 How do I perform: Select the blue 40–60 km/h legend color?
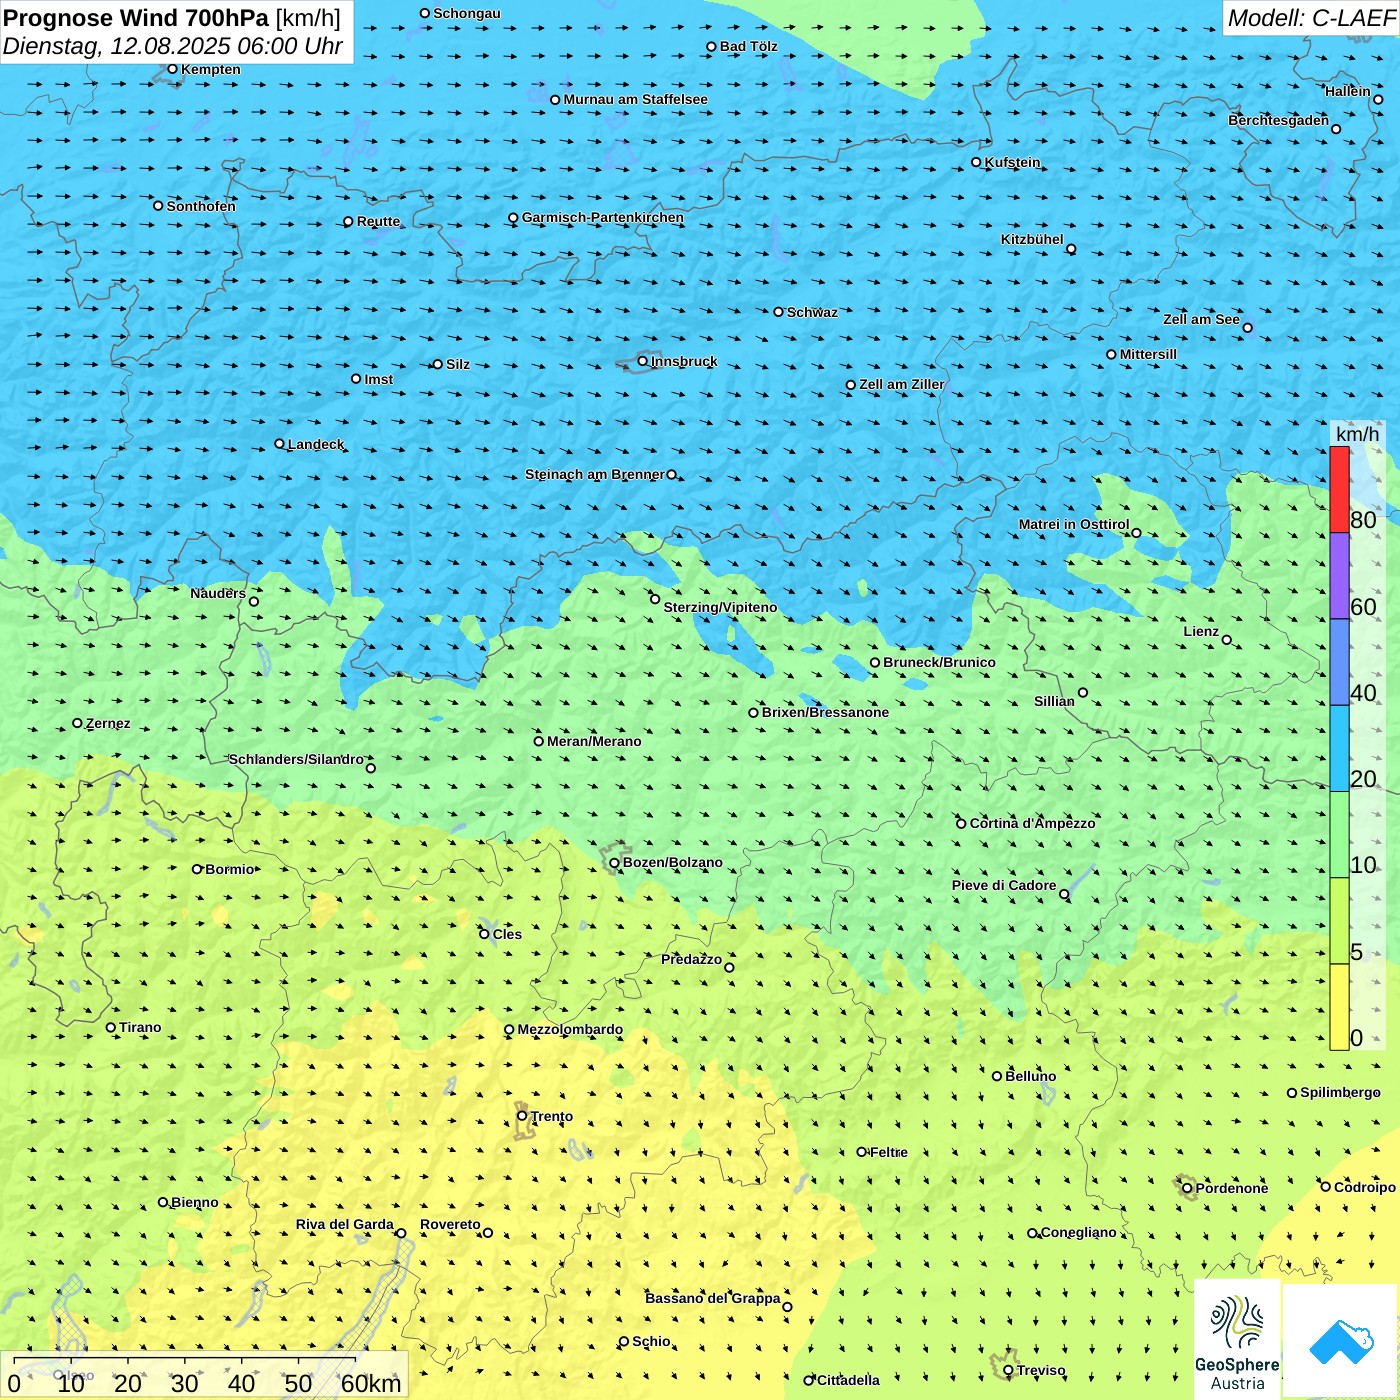click(1339, 662)
